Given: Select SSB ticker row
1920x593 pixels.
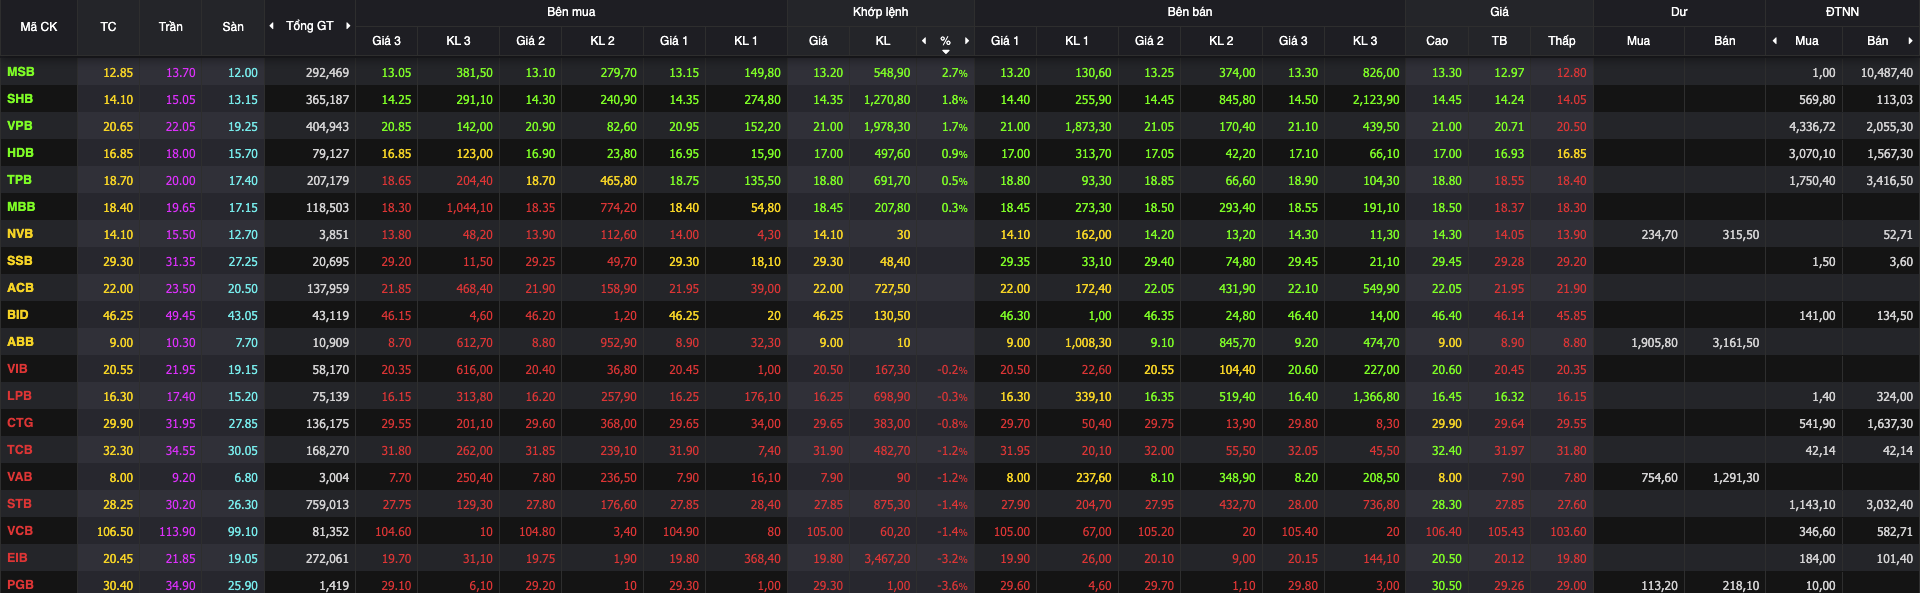Looking at the screenshot, I should pos(20,261).
